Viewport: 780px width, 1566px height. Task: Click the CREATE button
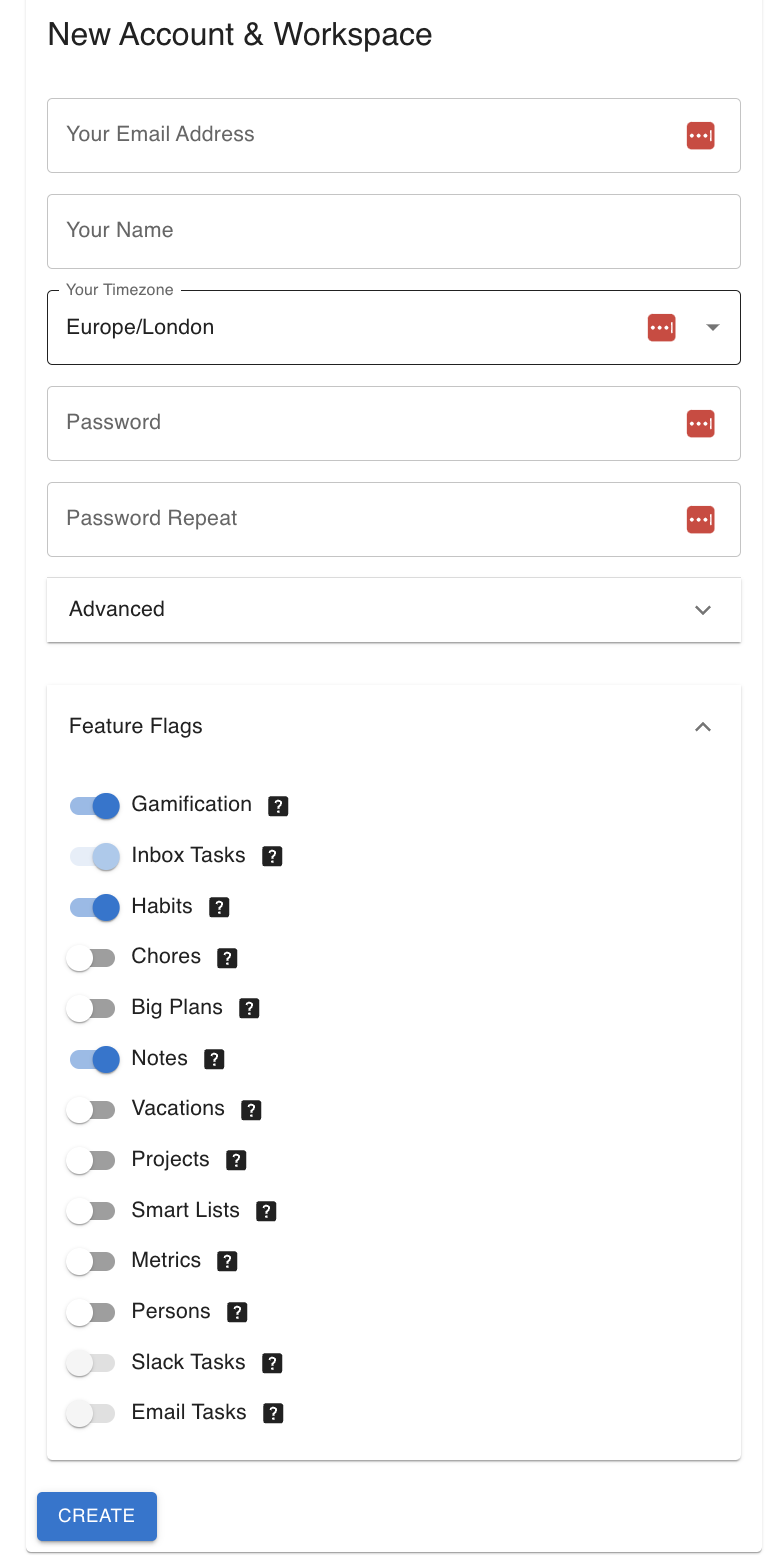(96, 1516)
